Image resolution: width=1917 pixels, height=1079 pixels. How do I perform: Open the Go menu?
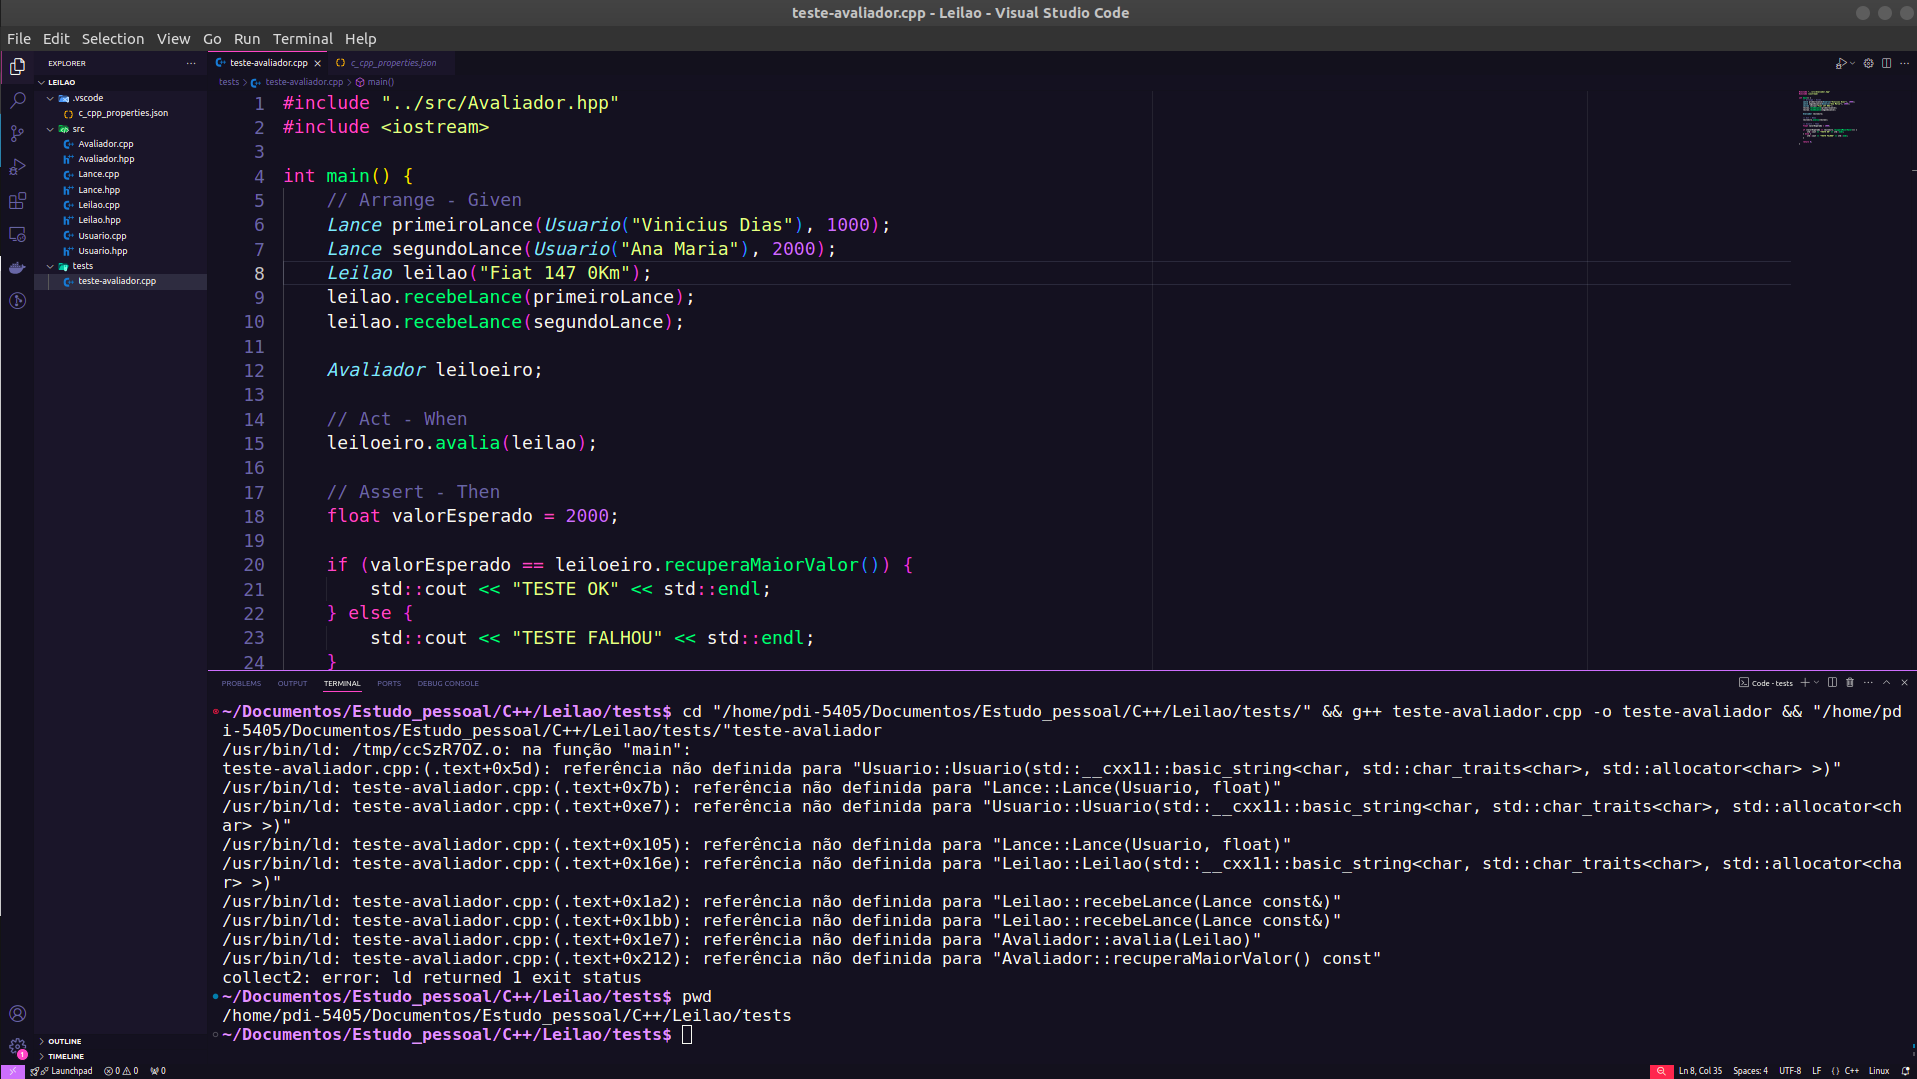point(212,39)
